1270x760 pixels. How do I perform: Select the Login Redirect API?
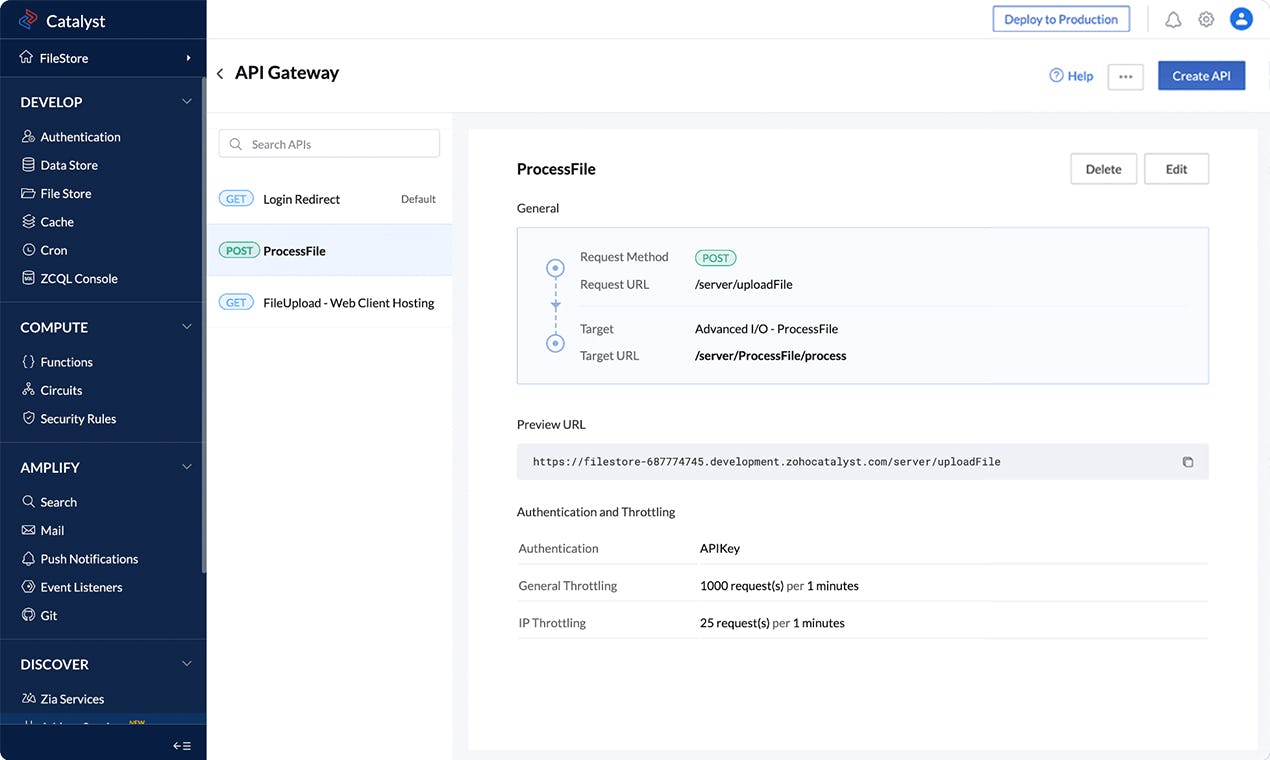click(301, 199)
